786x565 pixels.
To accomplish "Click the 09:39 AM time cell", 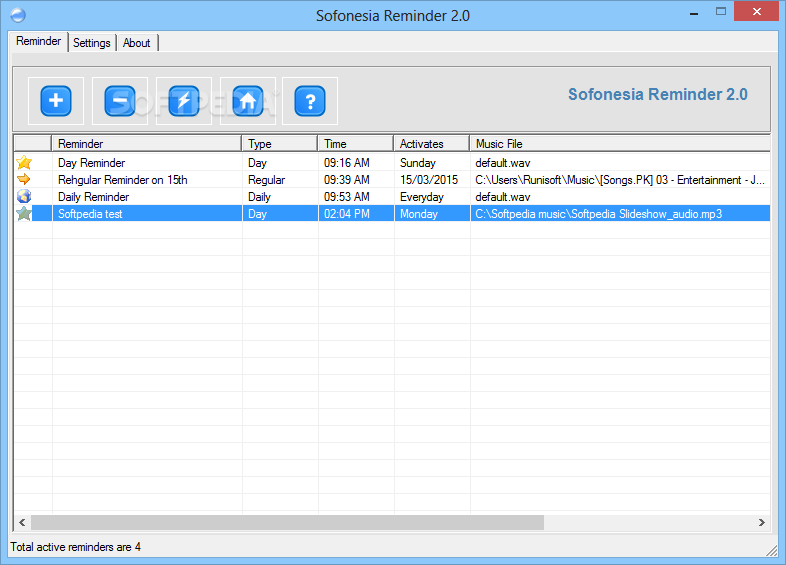I will coord(346,180).
